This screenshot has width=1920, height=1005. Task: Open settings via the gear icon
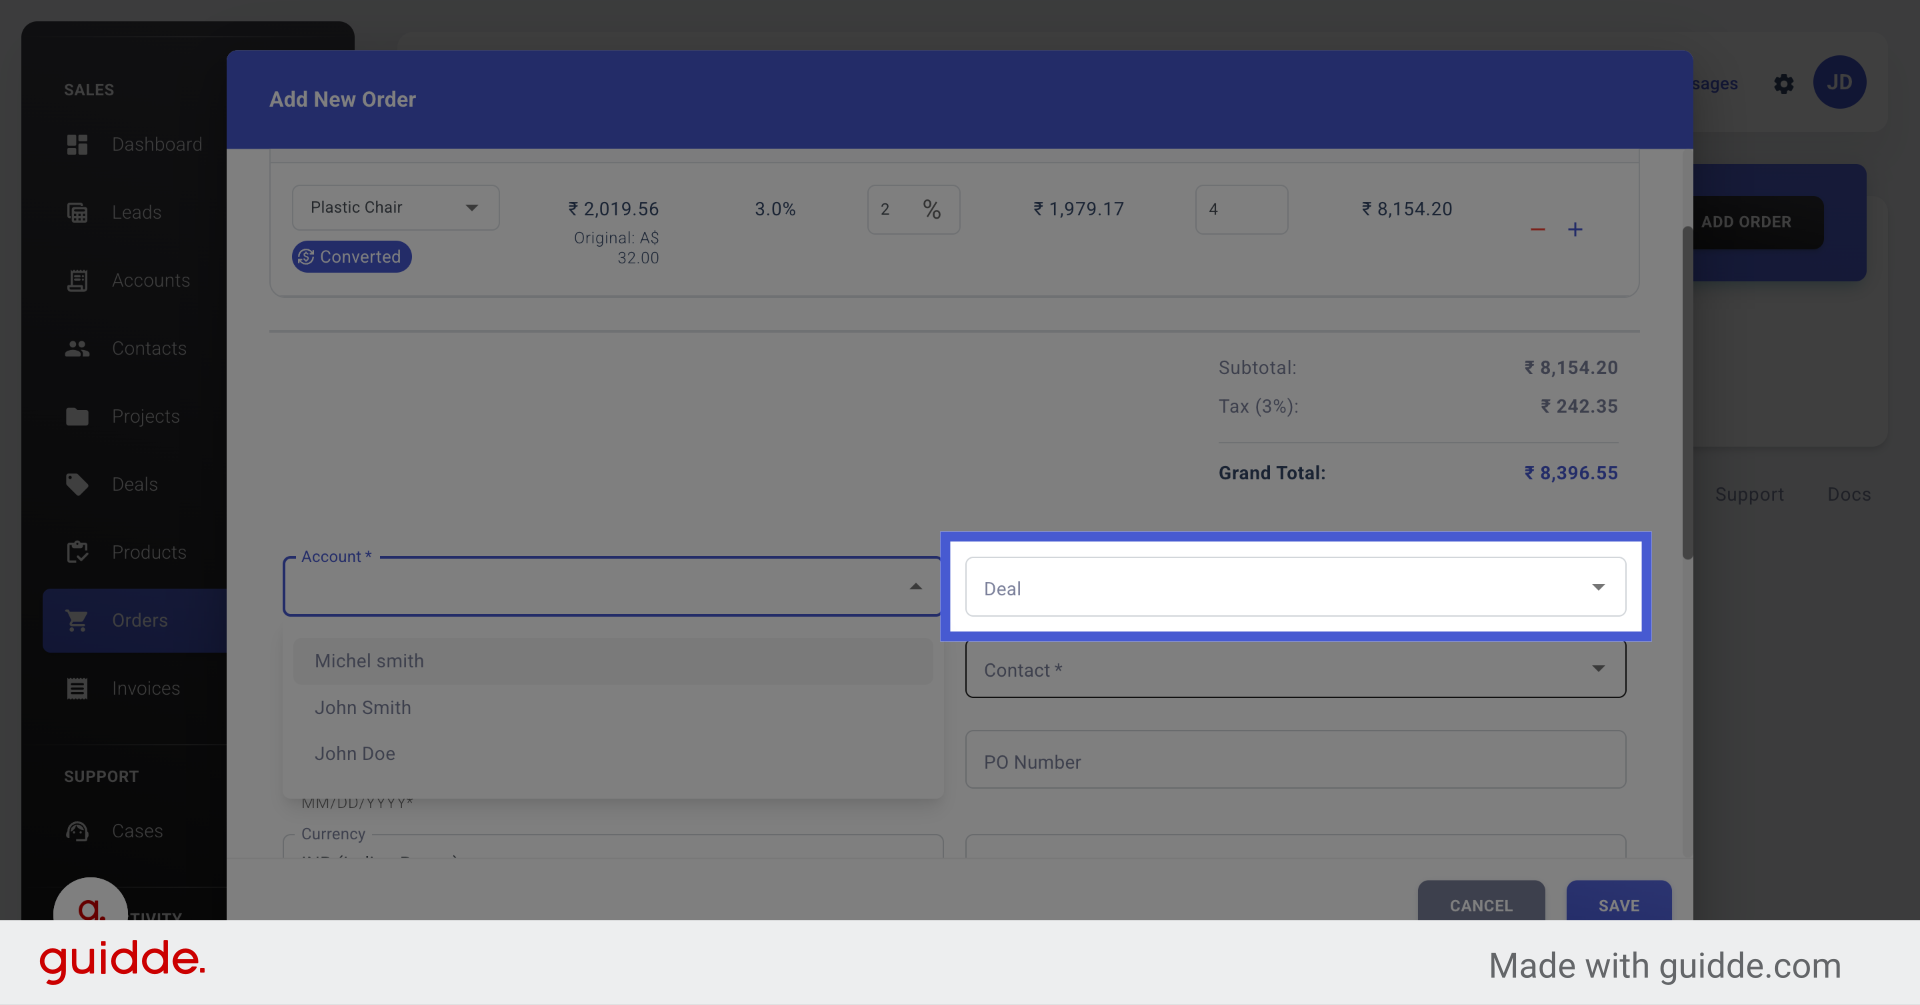click(x=1783, y=84)
